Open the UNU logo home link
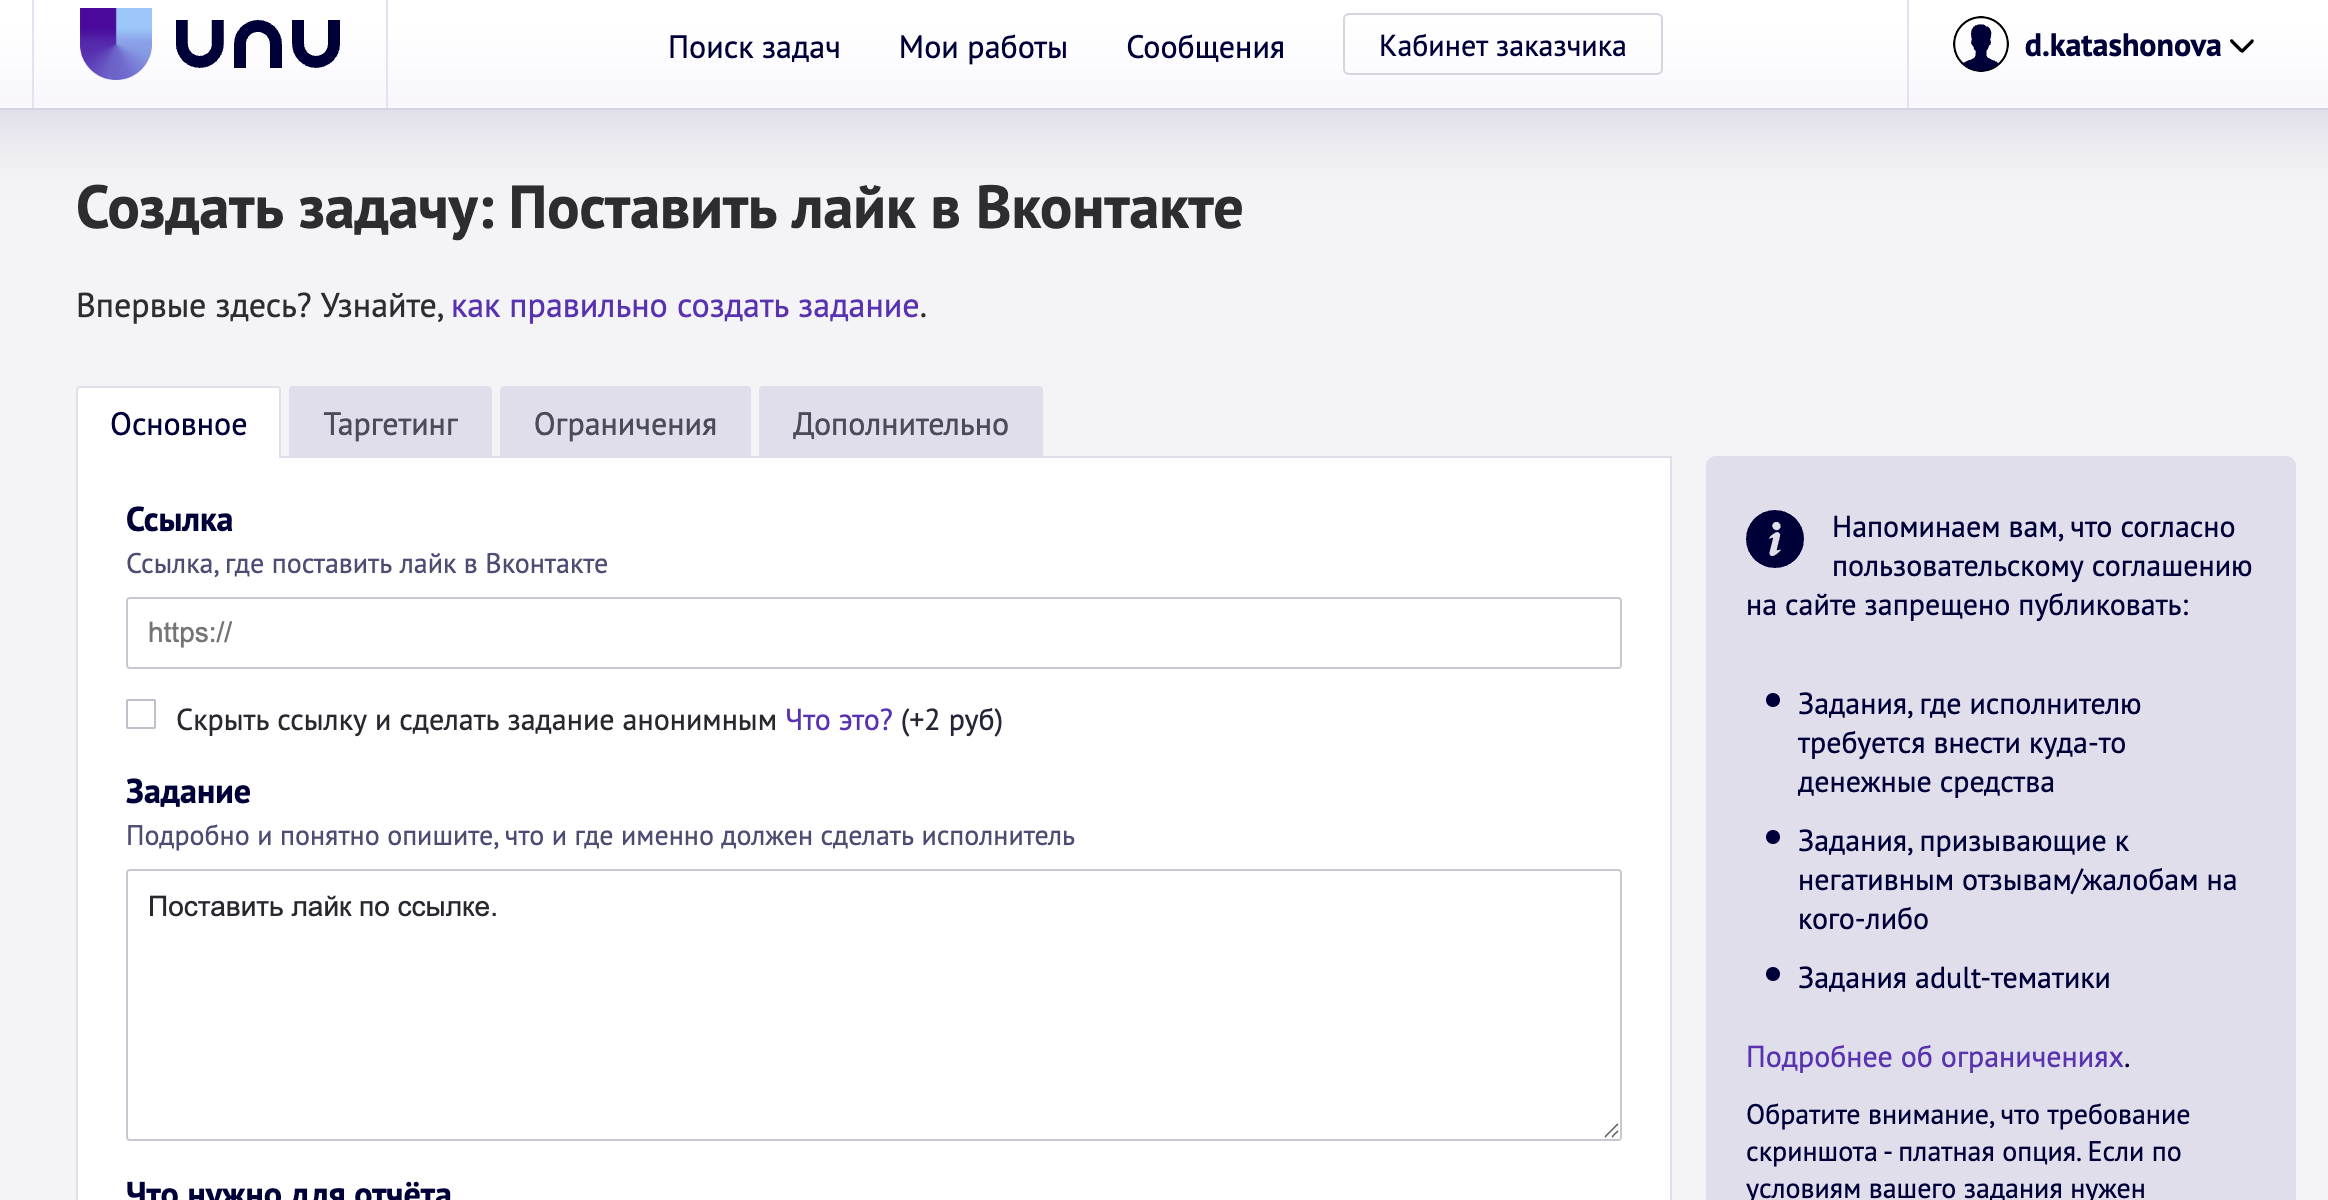Viewport: 2328px width, 1200px height. click(x=210, y=44)
